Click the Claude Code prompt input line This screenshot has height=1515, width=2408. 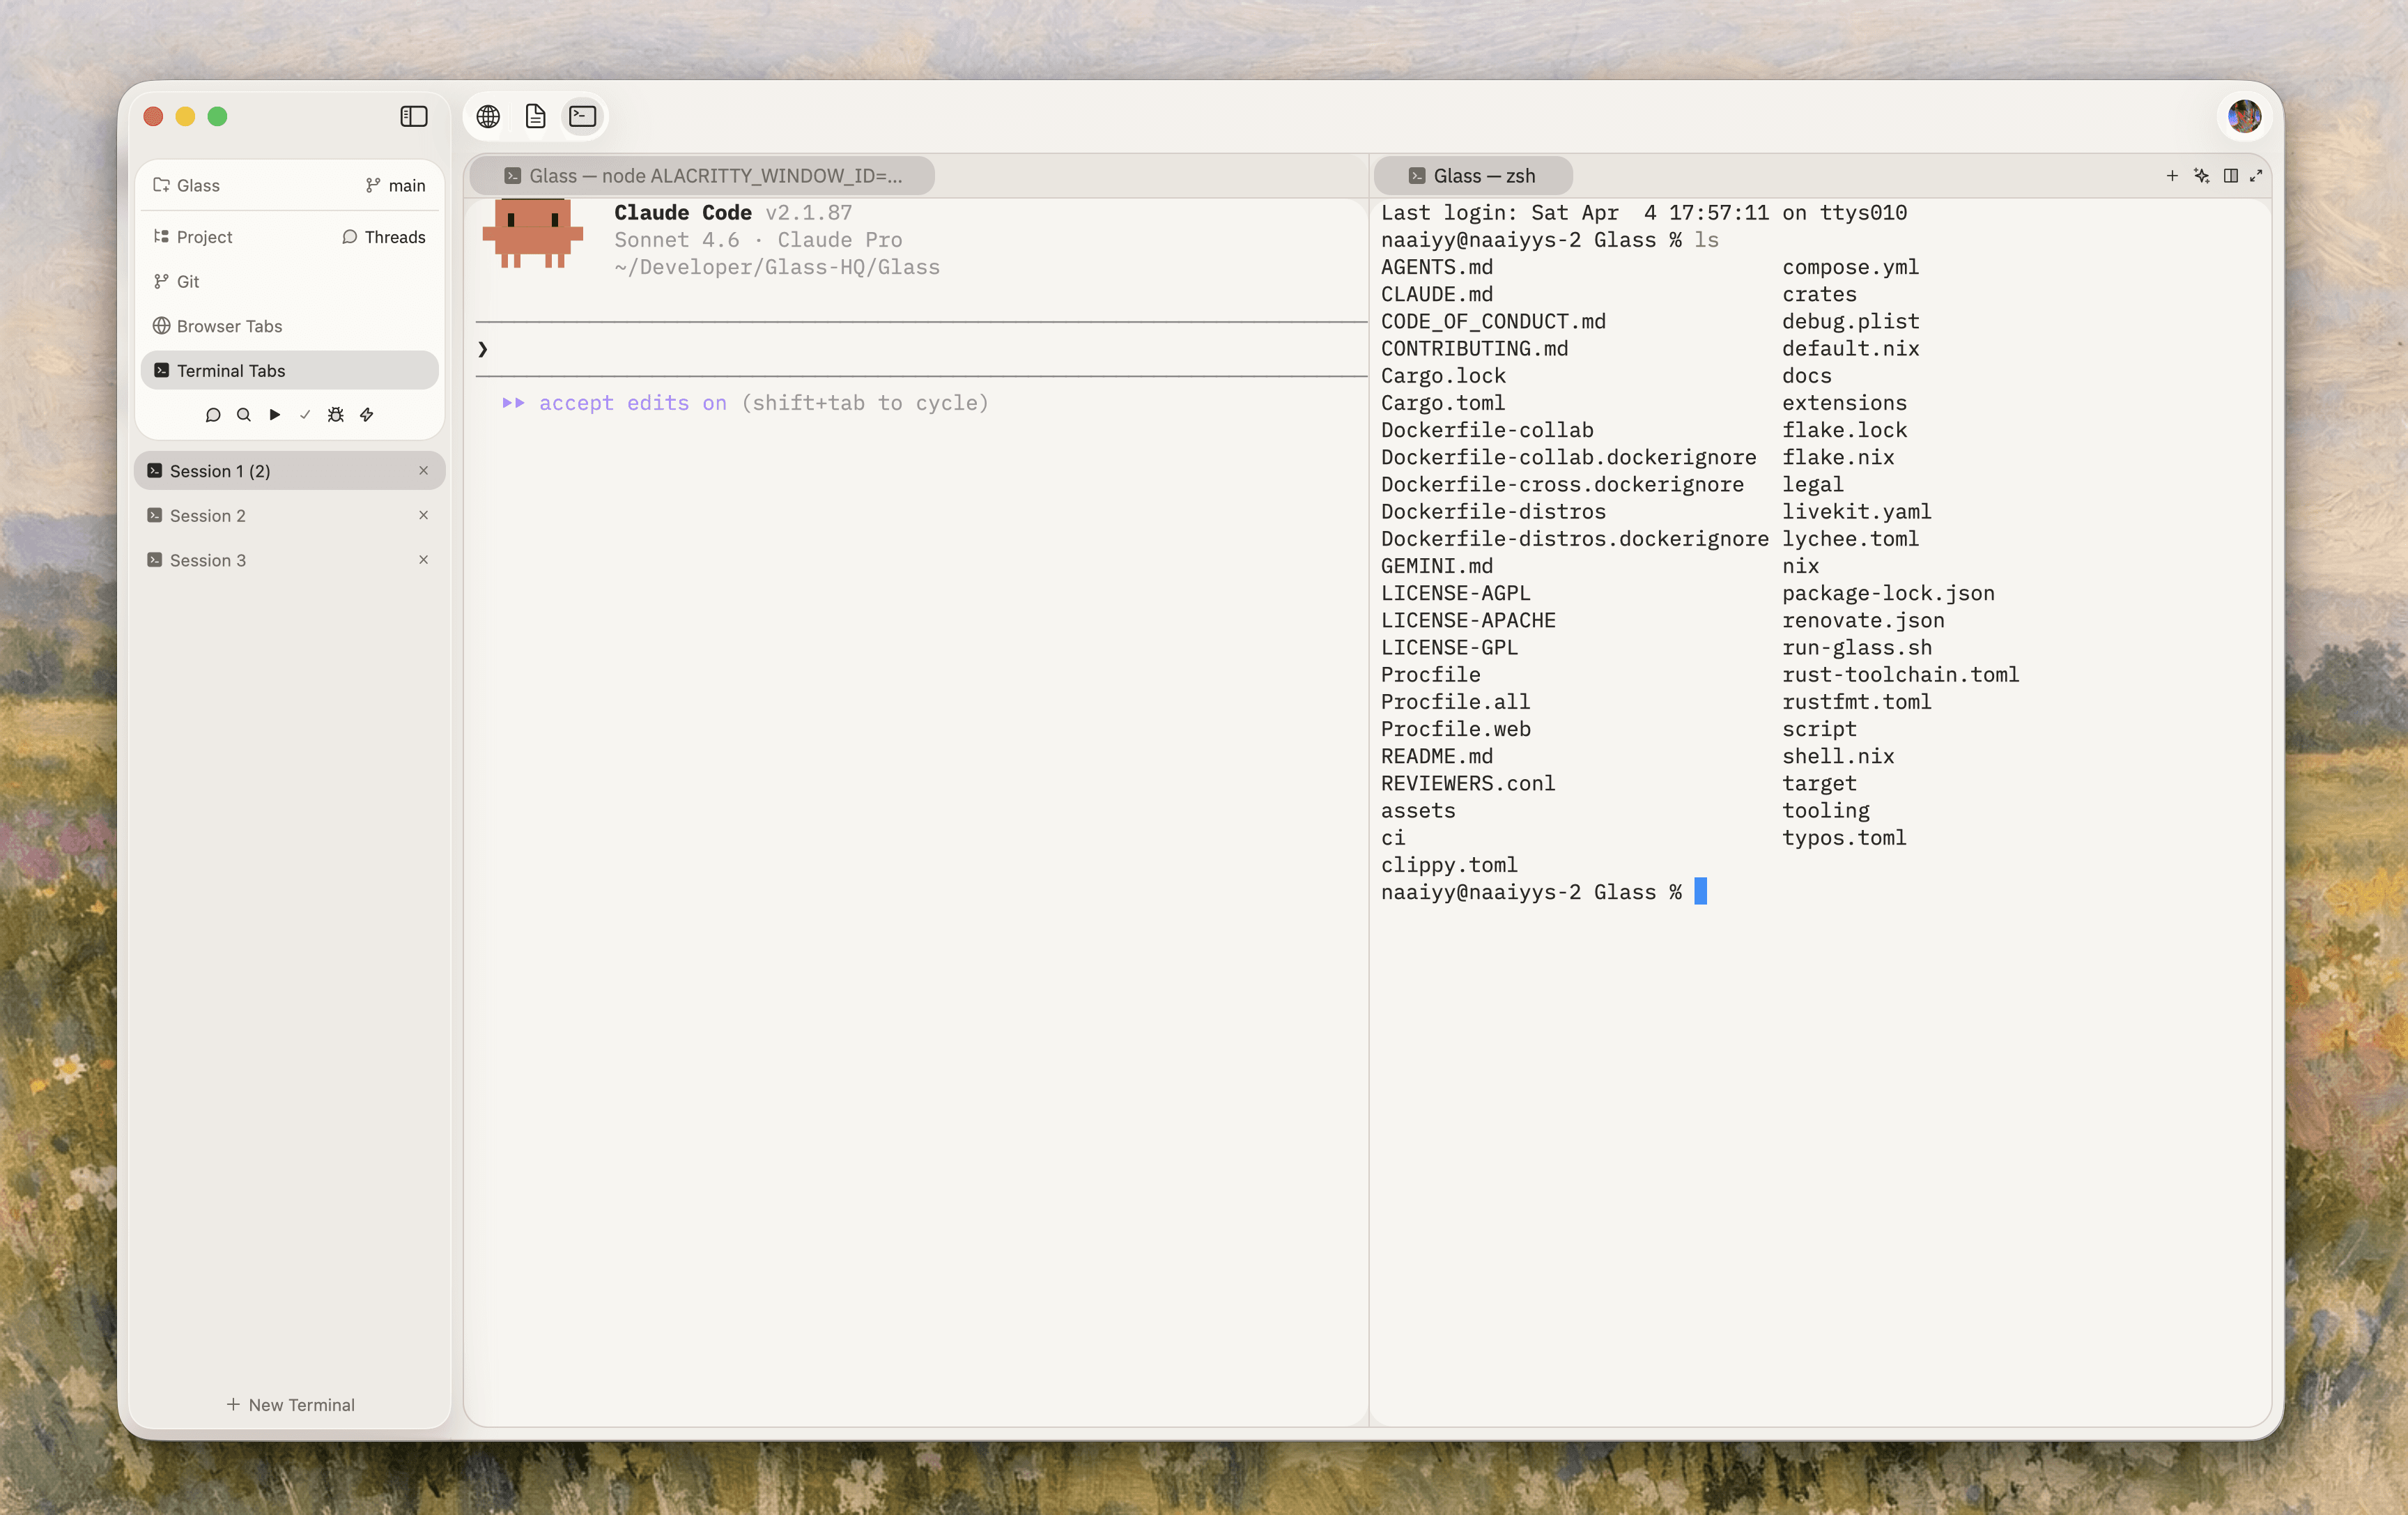(x=921, y=349)
